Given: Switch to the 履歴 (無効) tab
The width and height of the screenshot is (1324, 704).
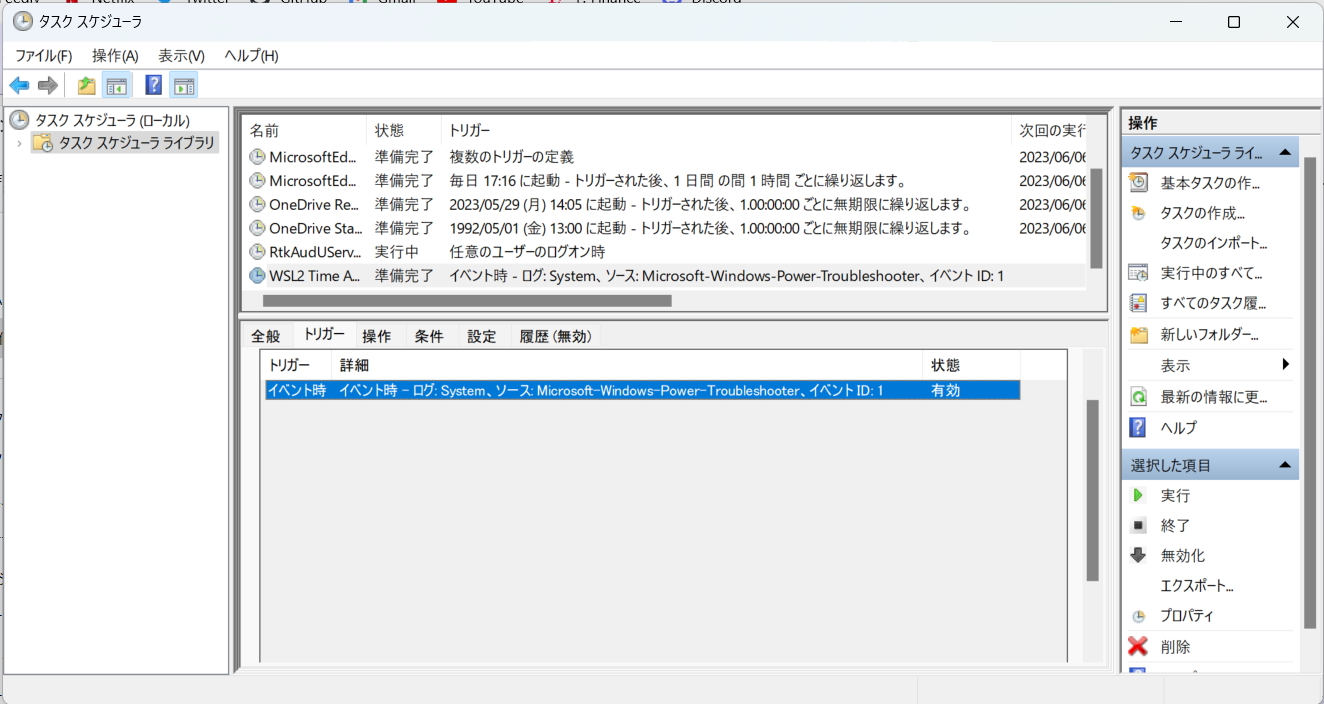Looking at the screenshot, I should click(556, 337).
